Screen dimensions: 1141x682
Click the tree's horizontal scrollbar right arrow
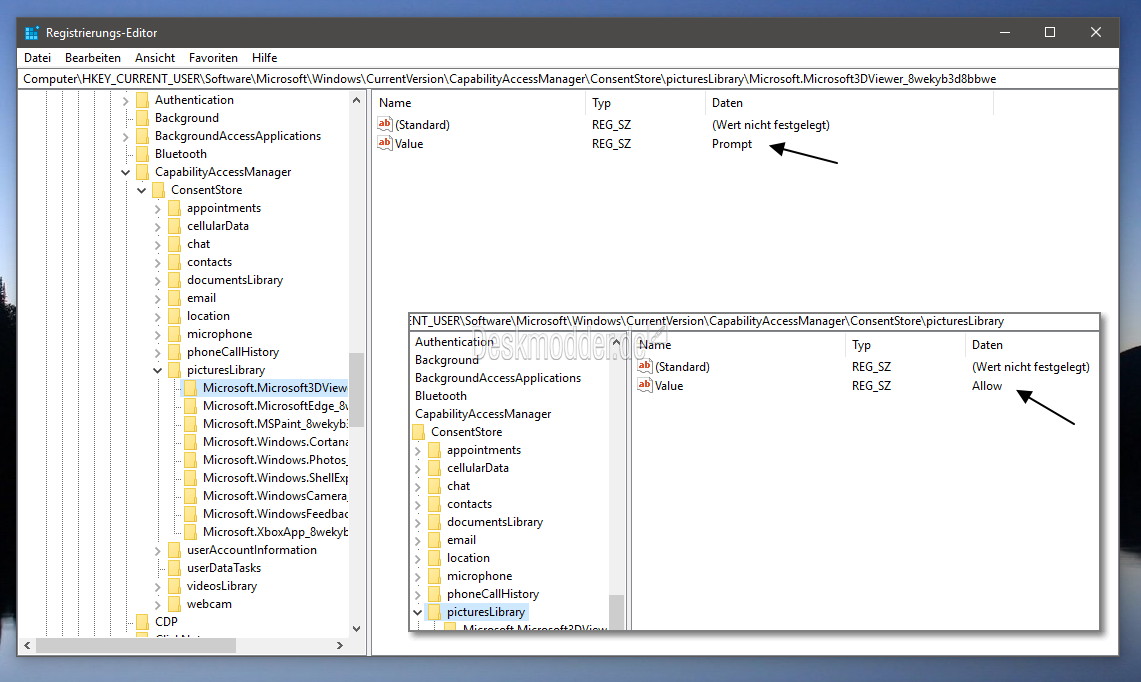[x=340, y=646]
